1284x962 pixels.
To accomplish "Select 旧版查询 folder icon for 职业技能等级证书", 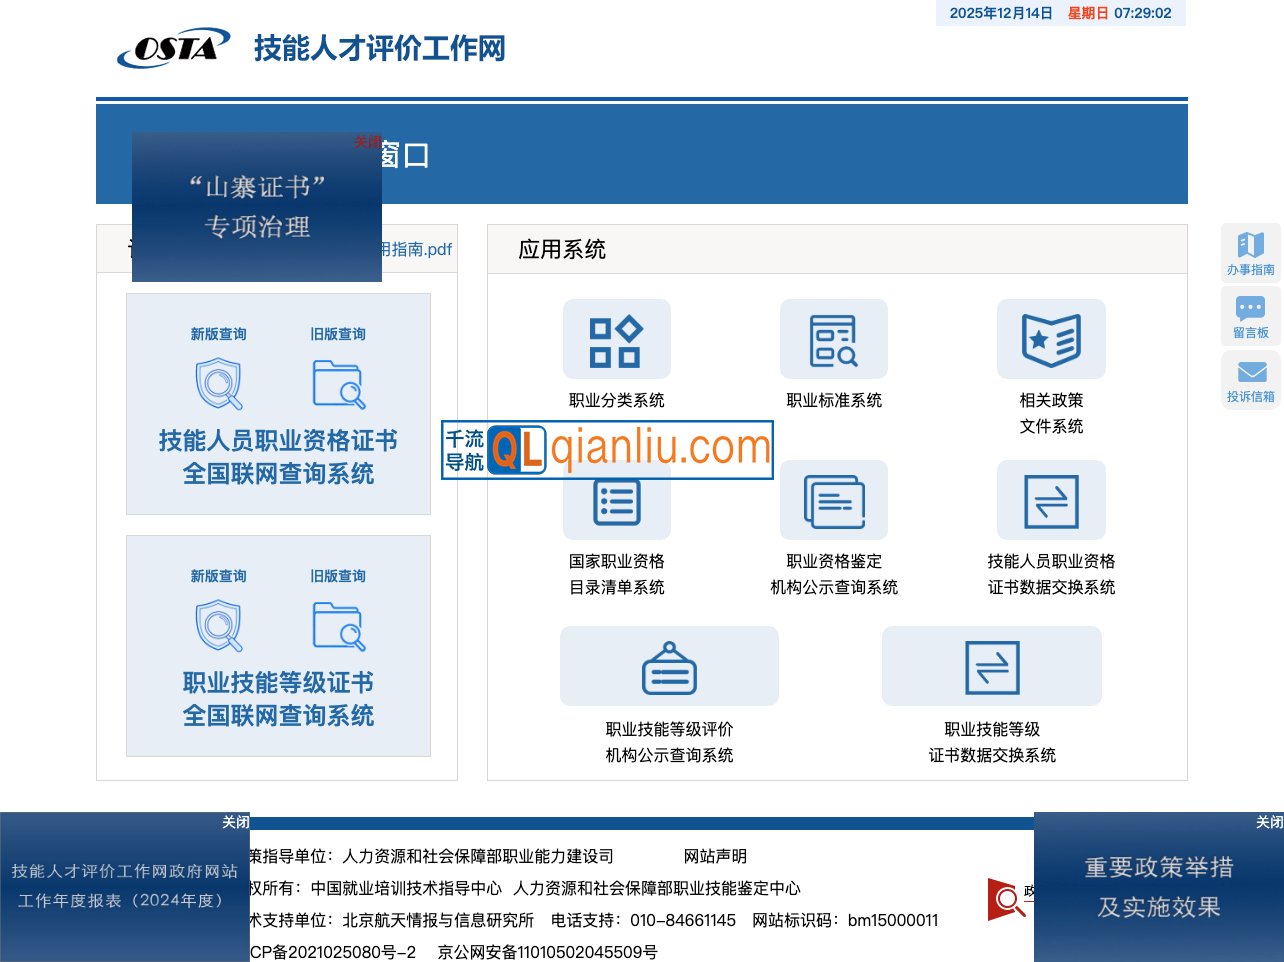I will (338, 625).
